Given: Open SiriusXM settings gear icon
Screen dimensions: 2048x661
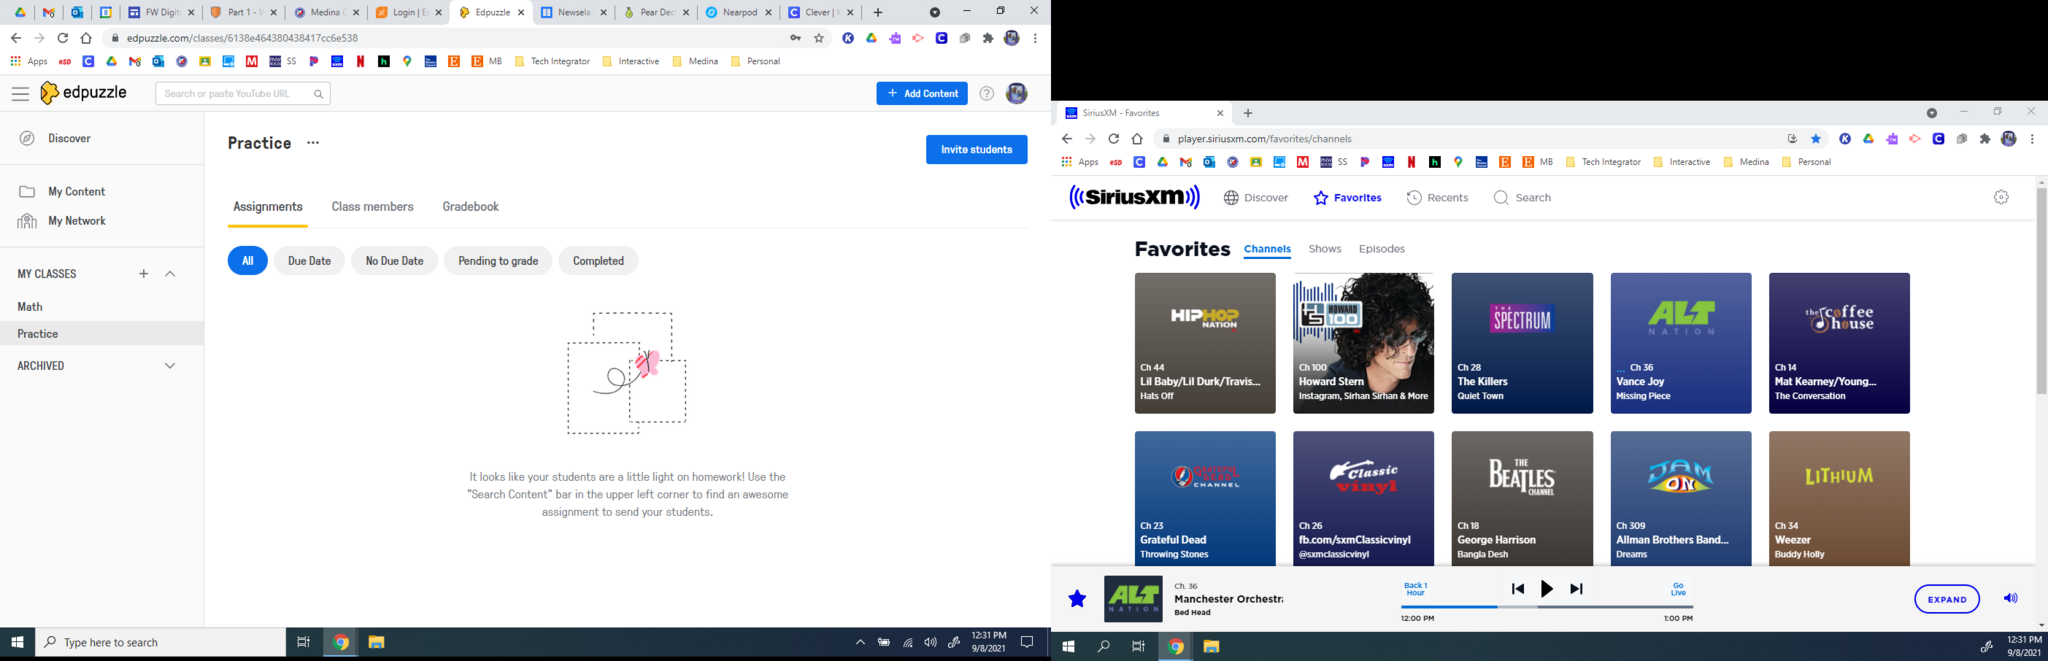Looking at the screenshot, I should point(2001,198).
